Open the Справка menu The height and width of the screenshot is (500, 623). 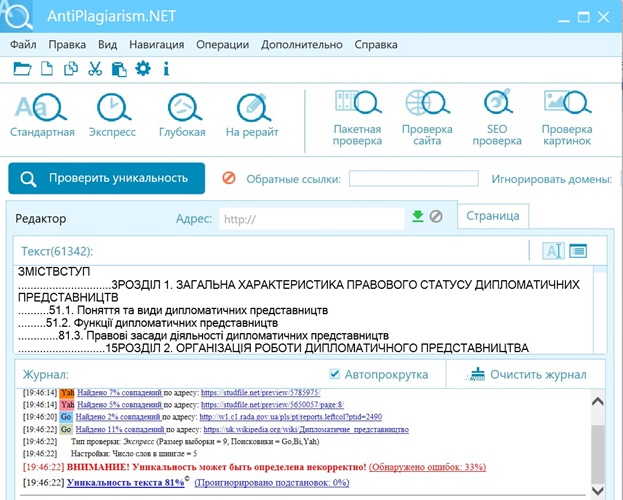[376, 45]
